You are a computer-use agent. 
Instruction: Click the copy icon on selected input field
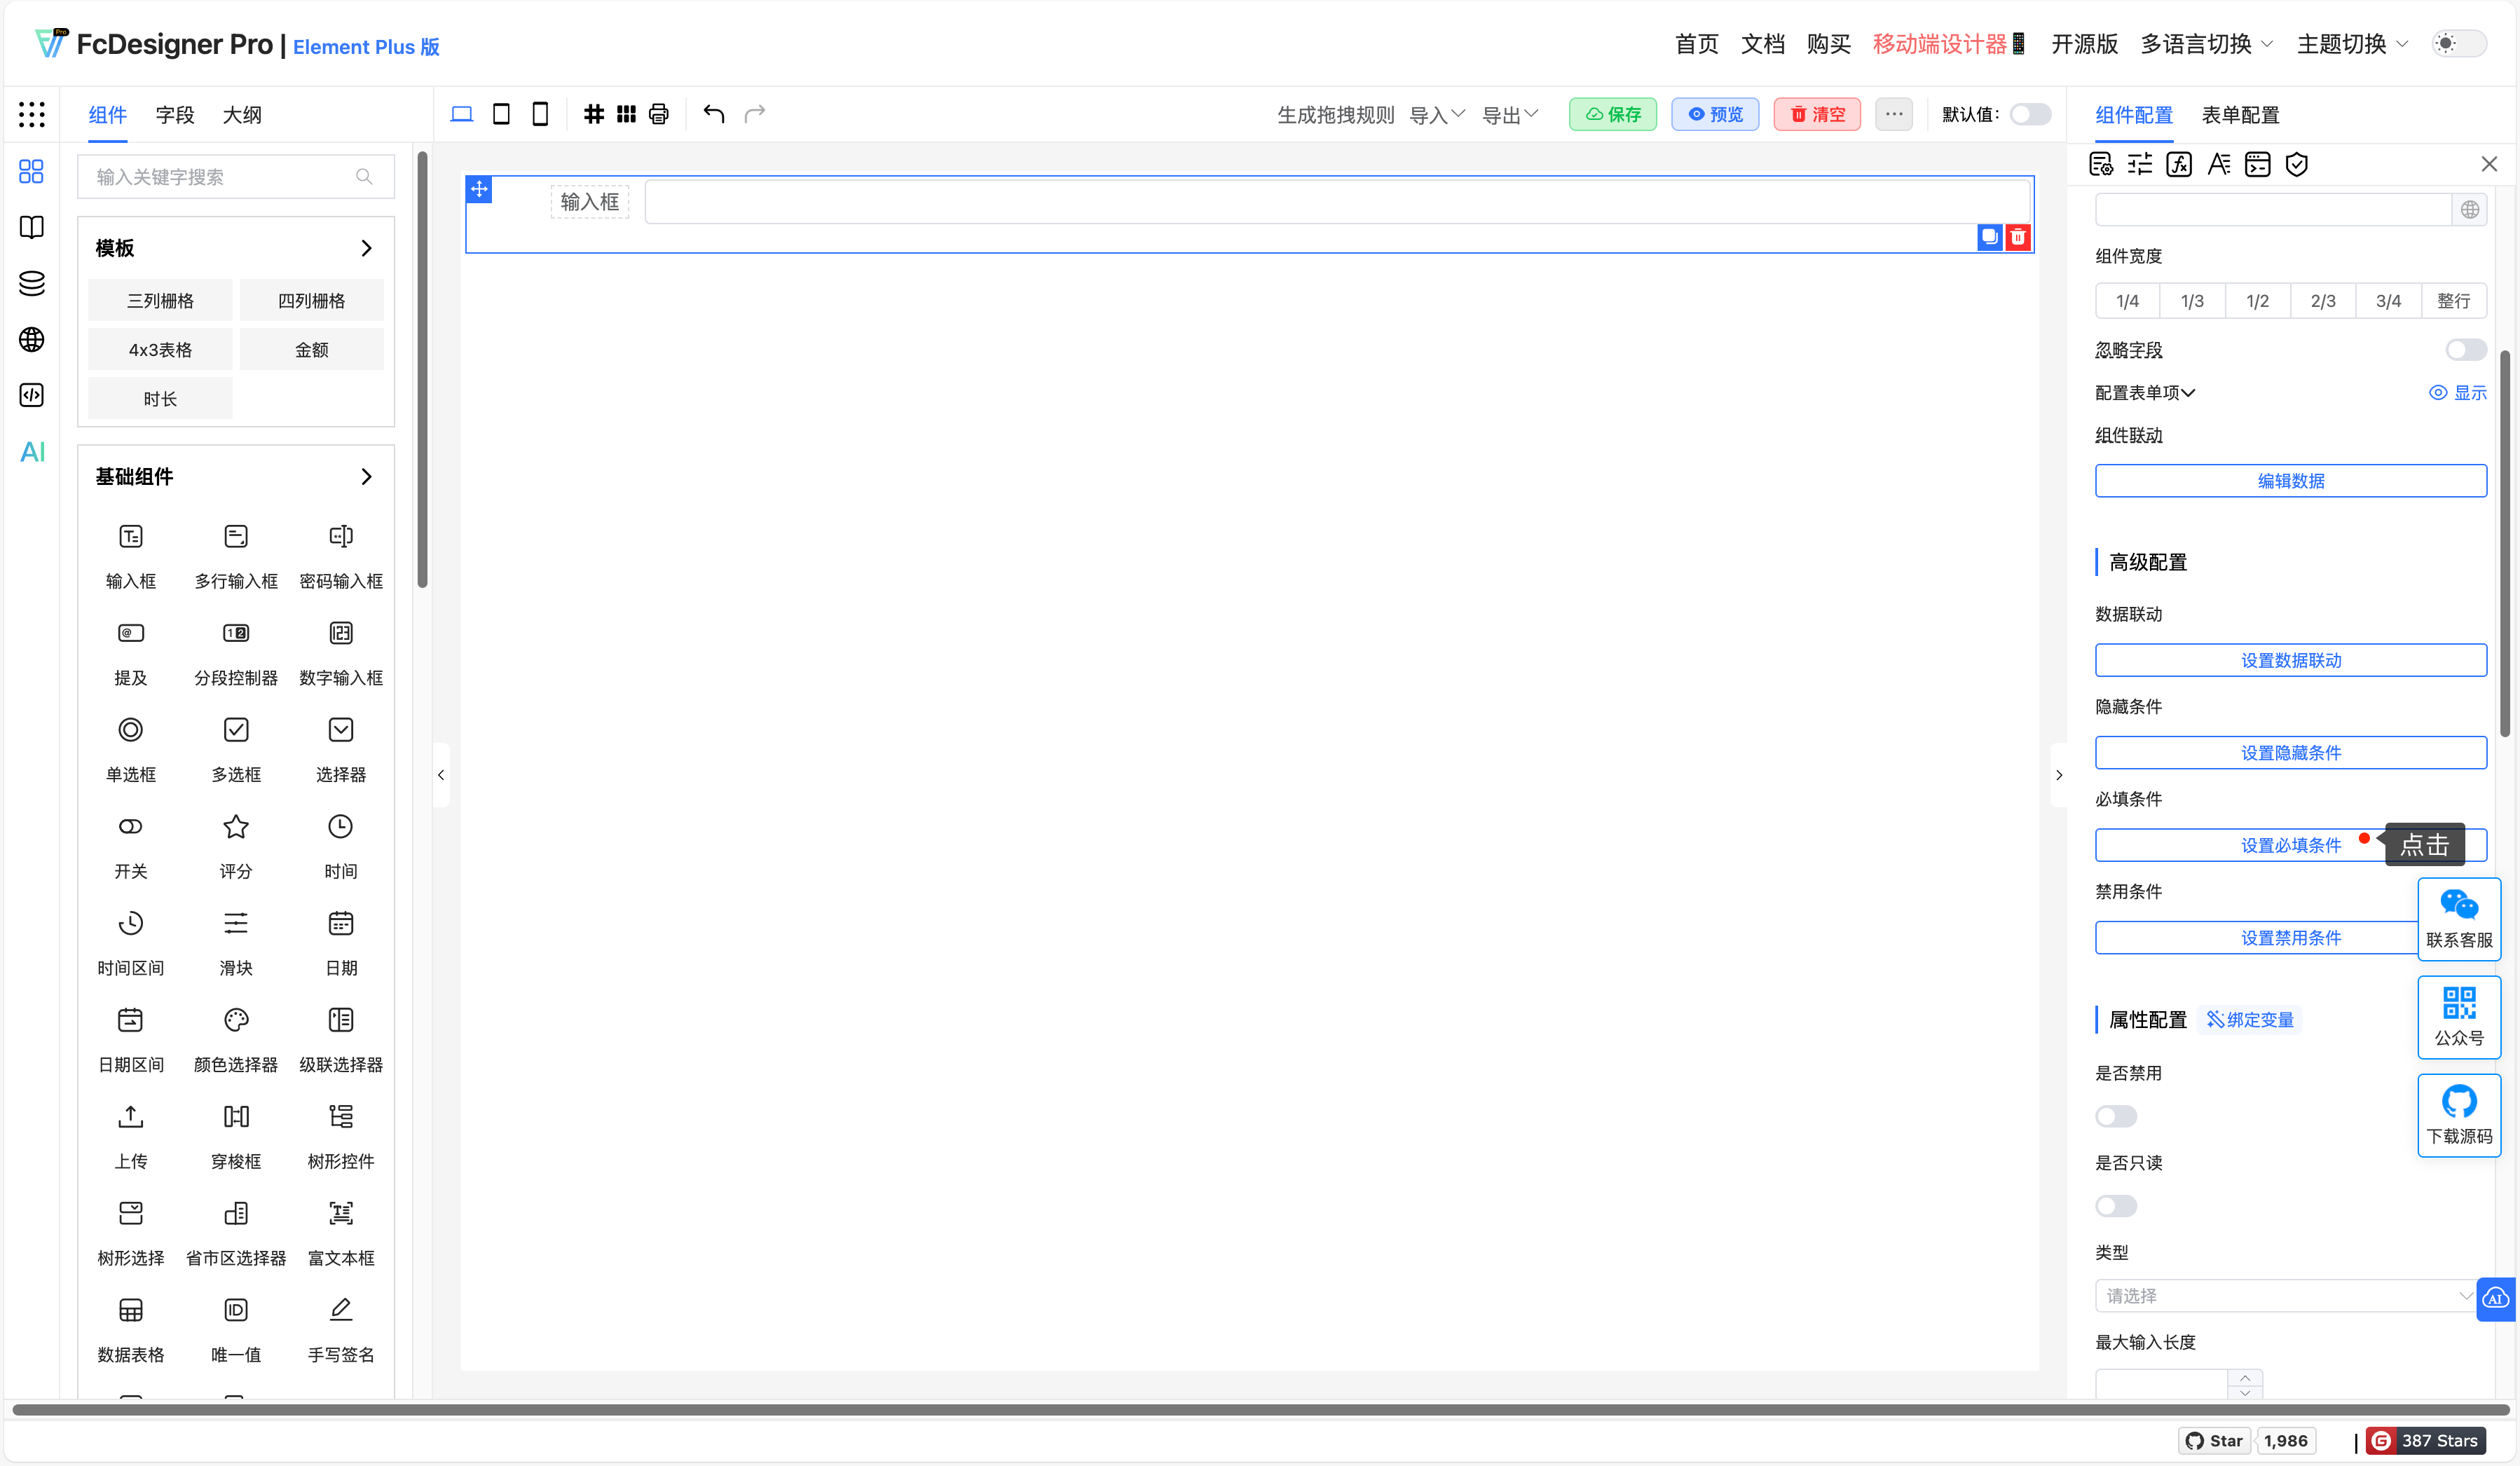(x=1989, y=237)
